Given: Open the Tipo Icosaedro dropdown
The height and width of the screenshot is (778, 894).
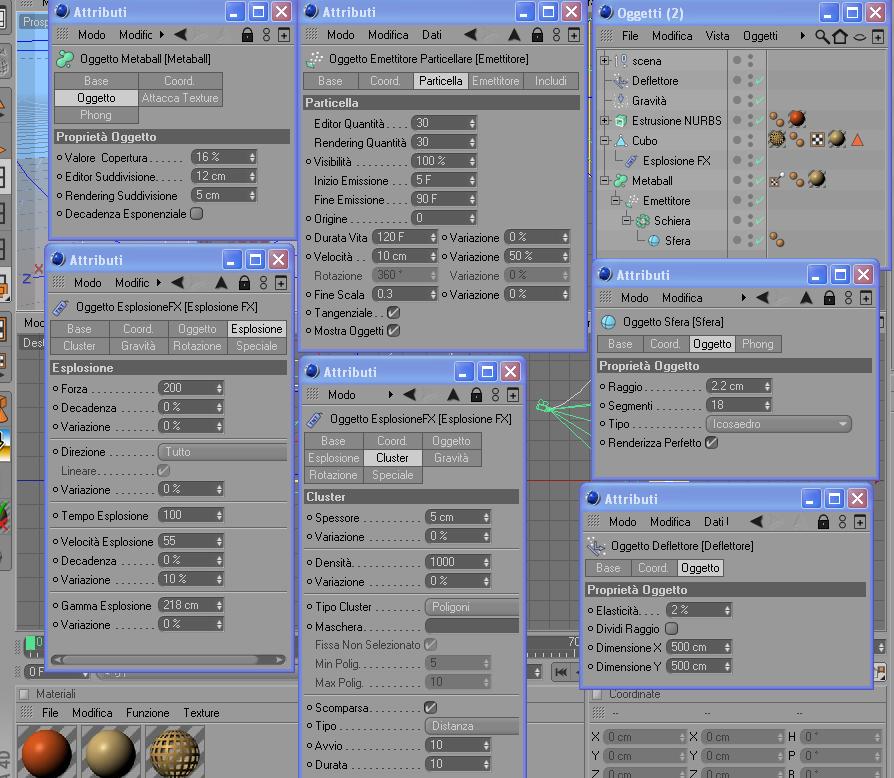Looking at the screenshot, I should [x=778, y=424].
